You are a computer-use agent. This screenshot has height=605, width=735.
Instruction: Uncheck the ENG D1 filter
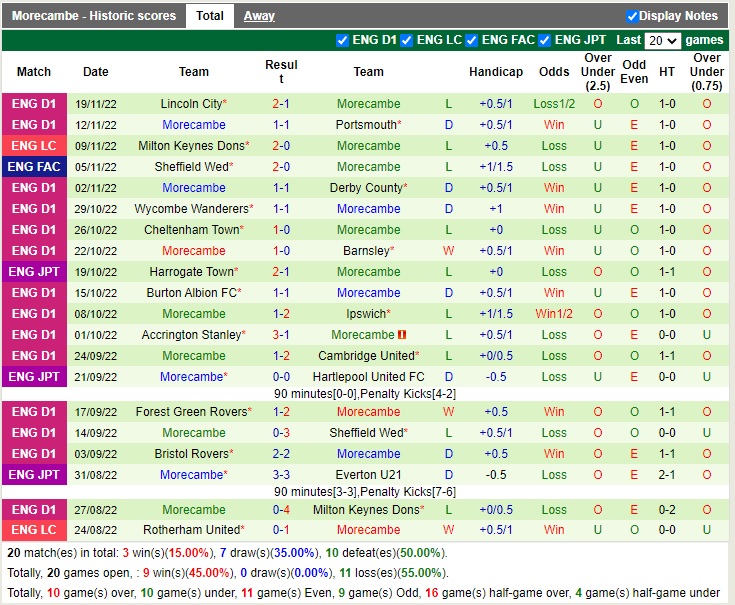pyautogui.click(x=342, y=41)
